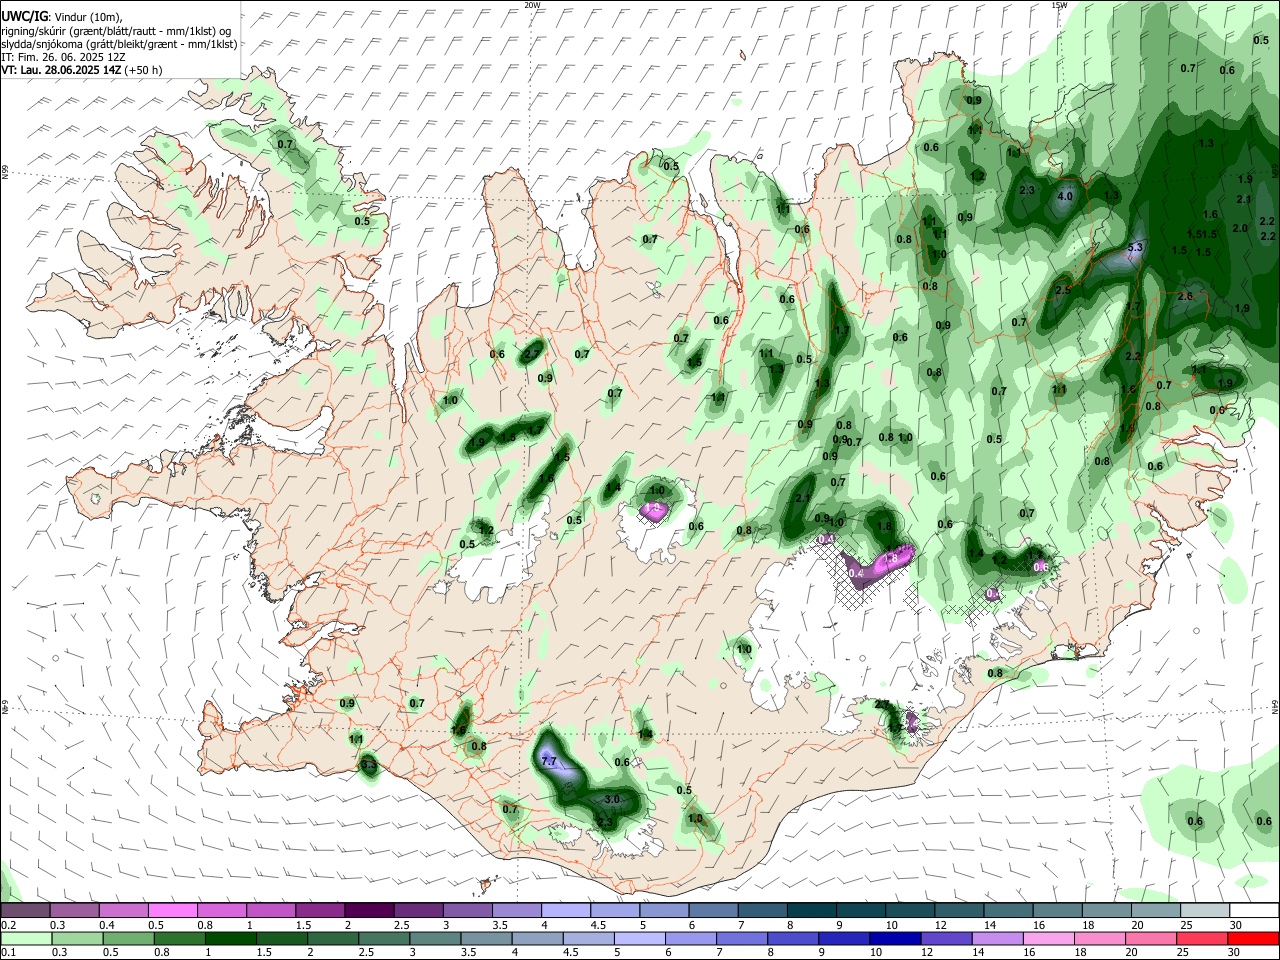Click the light purple swatch labeled 14 in the rain legend
The image size is (1280, 960).
click(x=997, y=938)
